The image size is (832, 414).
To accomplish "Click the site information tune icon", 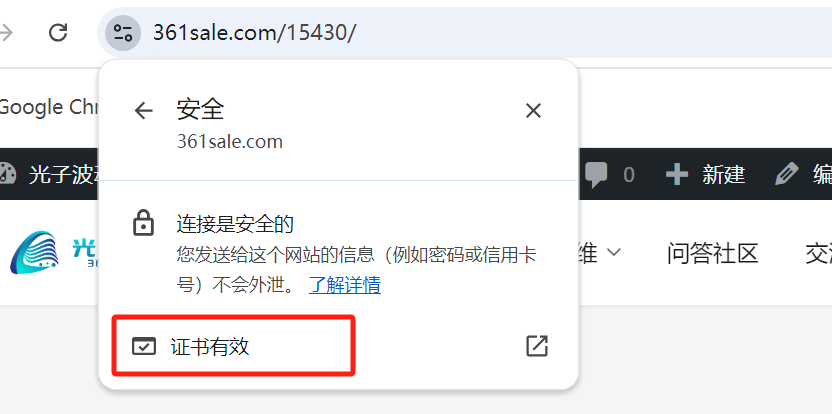I will coord(123,33).
